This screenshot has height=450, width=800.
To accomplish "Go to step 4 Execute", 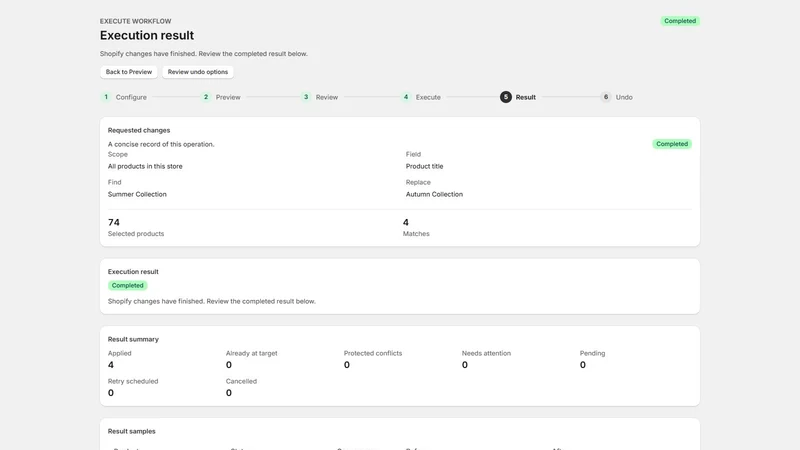I will coord(421,97).
